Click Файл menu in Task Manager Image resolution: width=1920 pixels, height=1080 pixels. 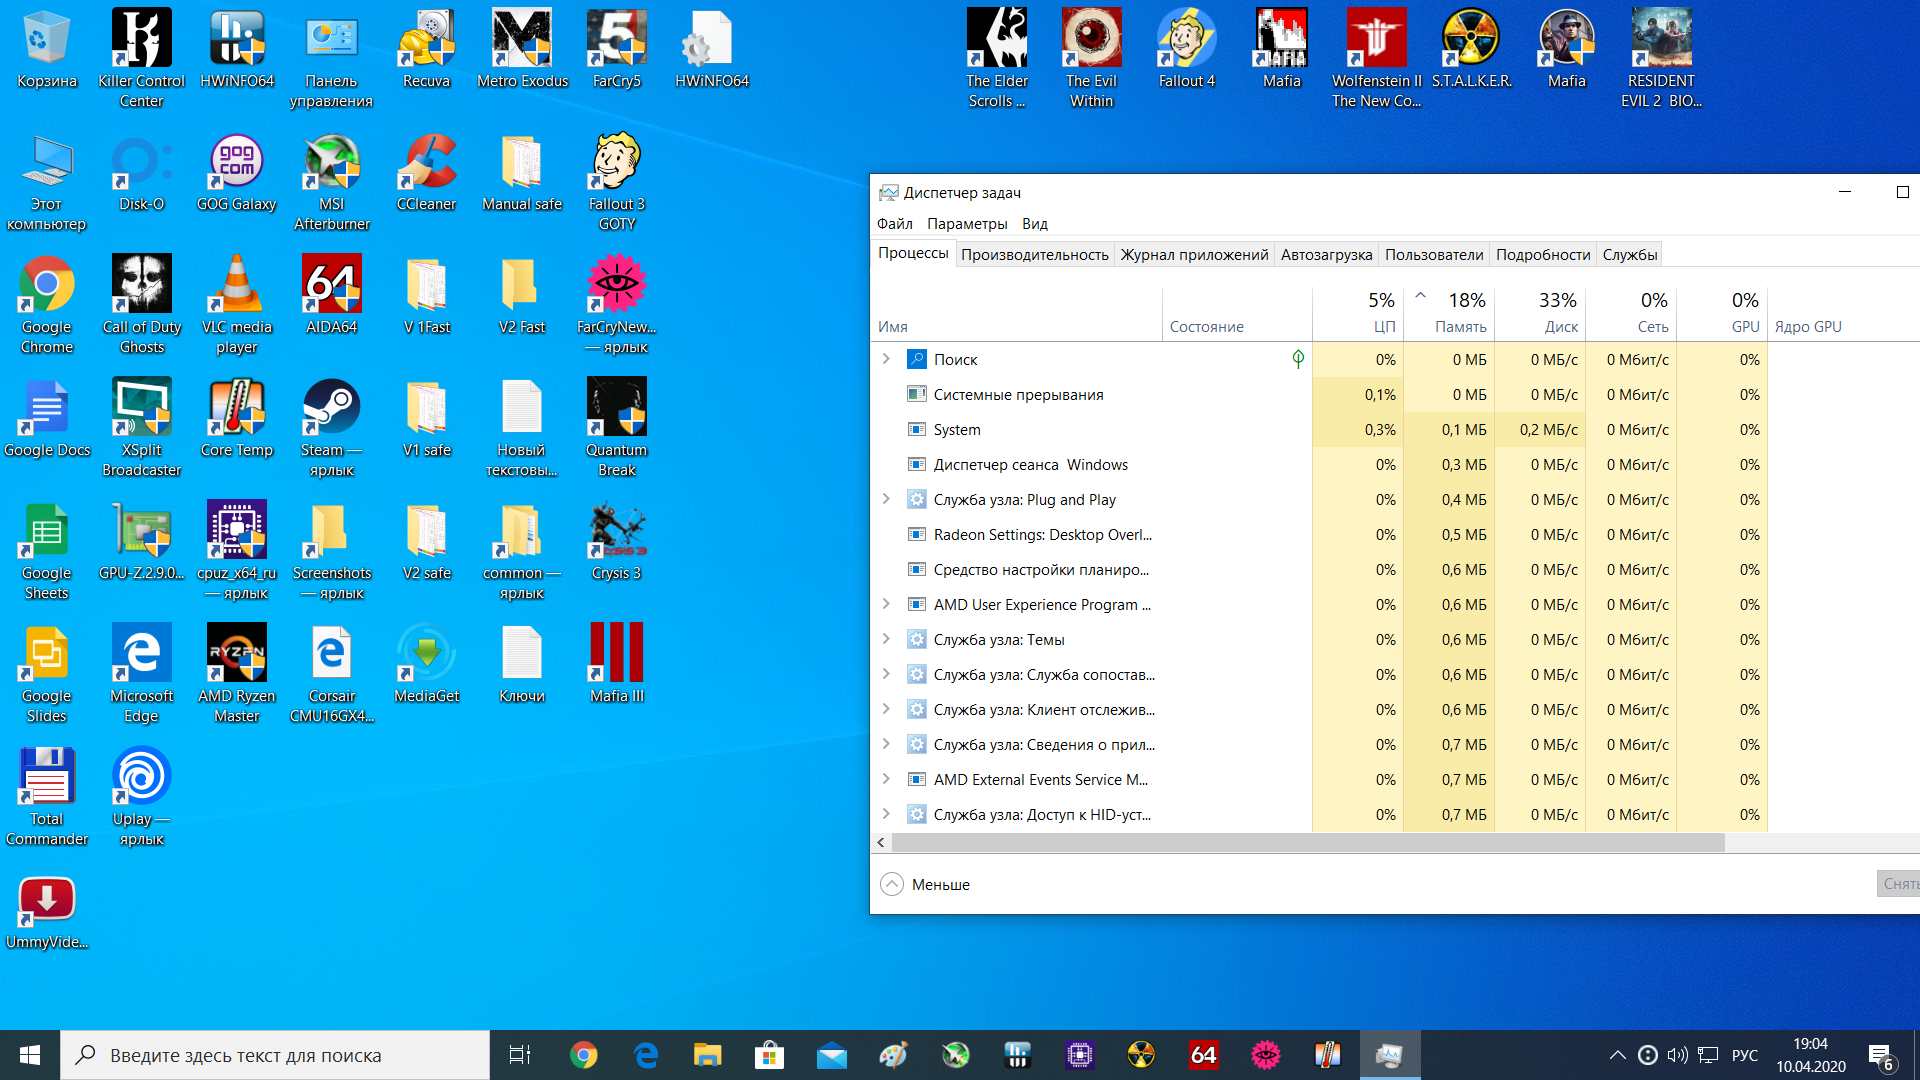click(897, 223)
